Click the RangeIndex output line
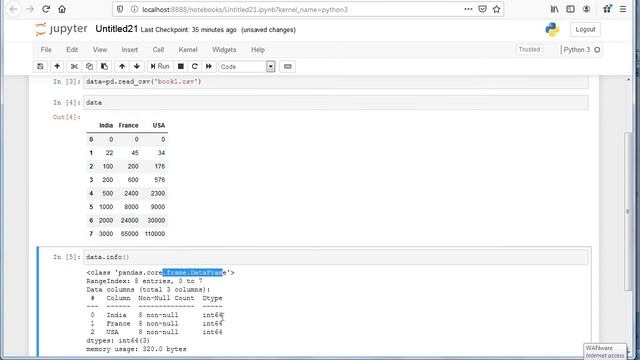Viewport: 640px width, 360px height. click(x=144, y=281)
